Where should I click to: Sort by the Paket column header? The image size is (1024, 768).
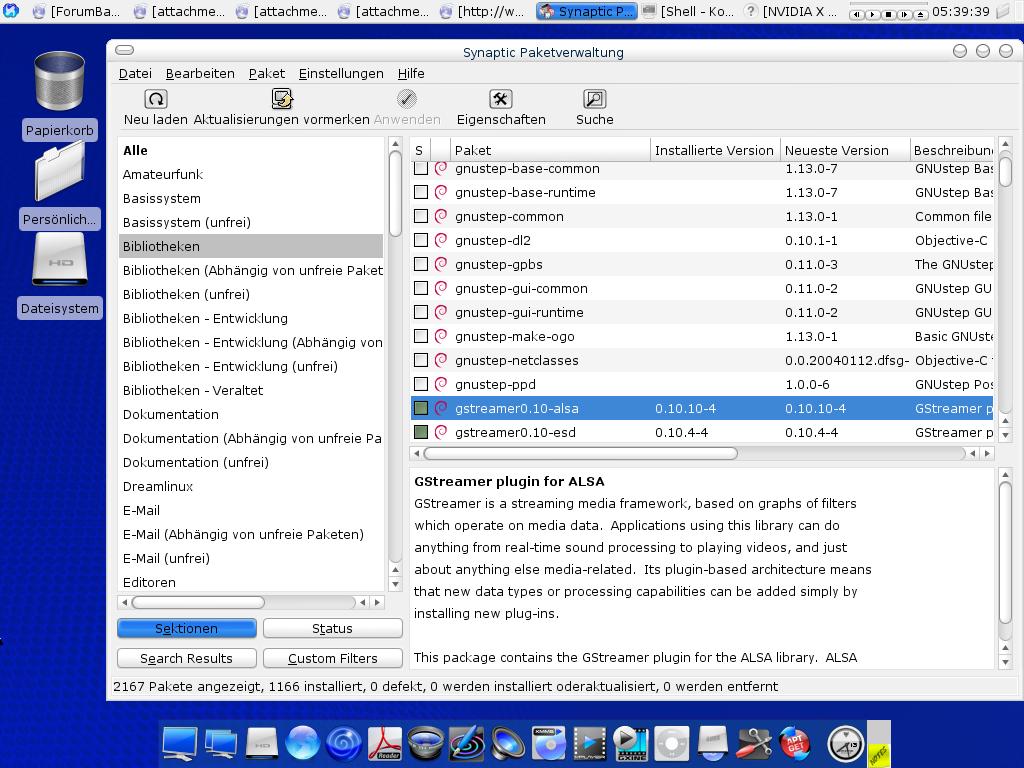(550, 150)
